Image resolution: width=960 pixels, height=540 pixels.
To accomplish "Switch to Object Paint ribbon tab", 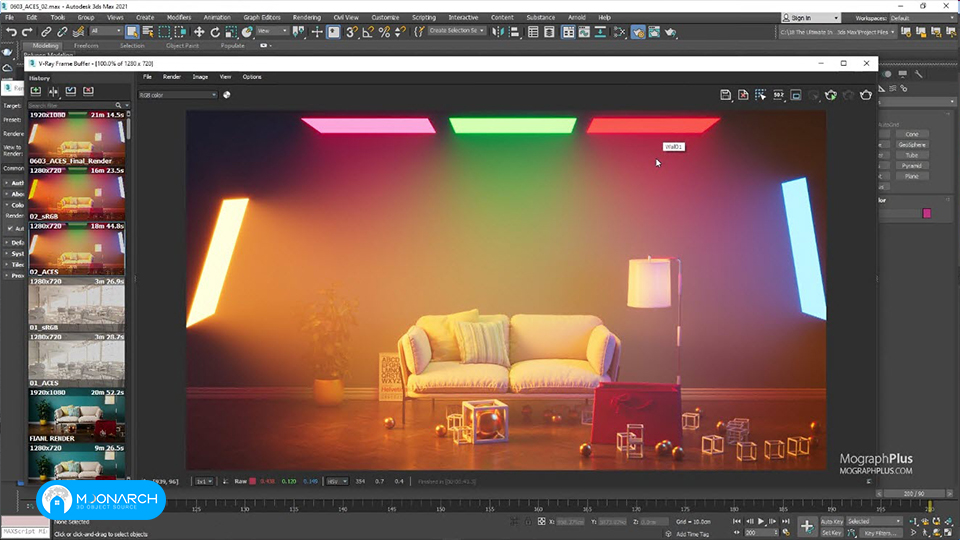I will [182, 46].
